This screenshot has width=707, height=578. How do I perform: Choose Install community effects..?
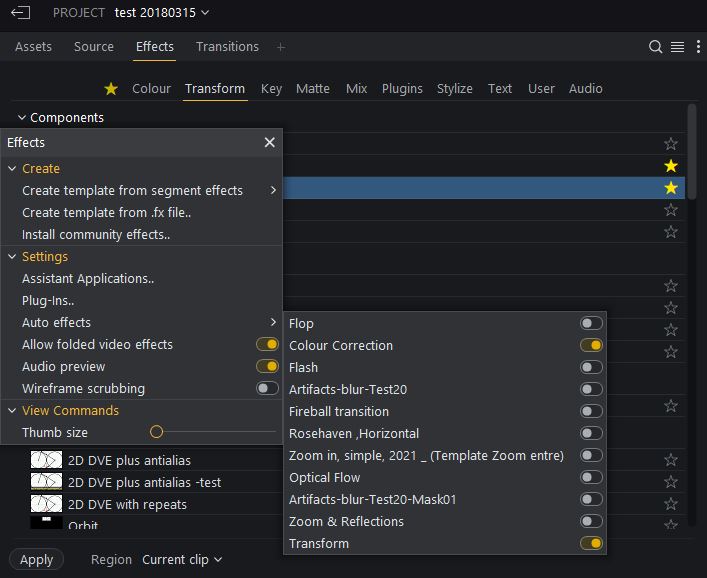[96, 234]
